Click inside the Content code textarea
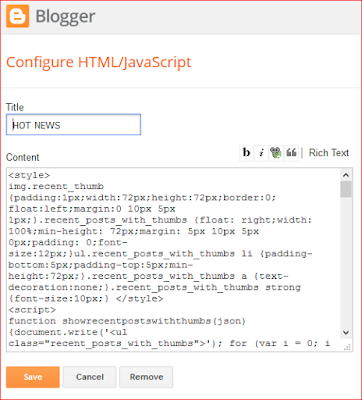 point(173,260)
